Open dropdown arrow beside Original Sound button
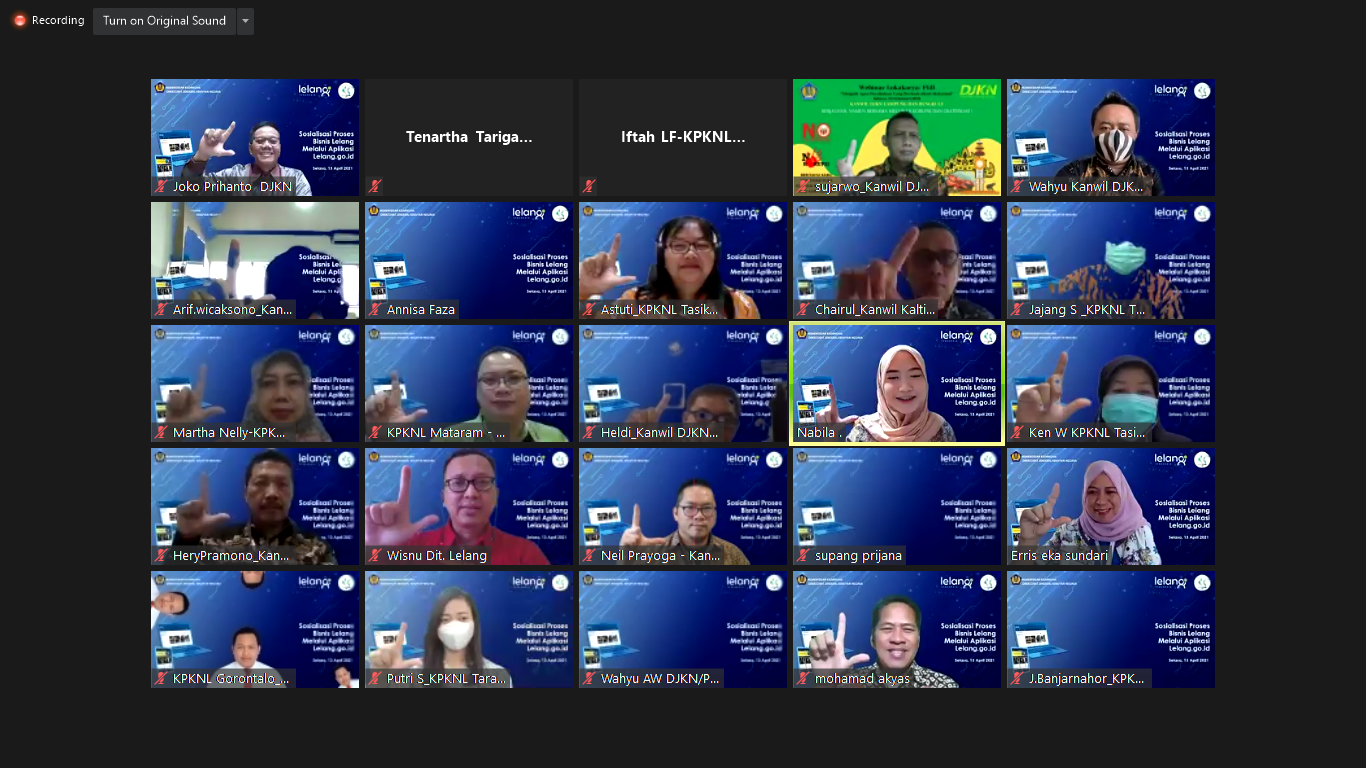 point(245,21)
